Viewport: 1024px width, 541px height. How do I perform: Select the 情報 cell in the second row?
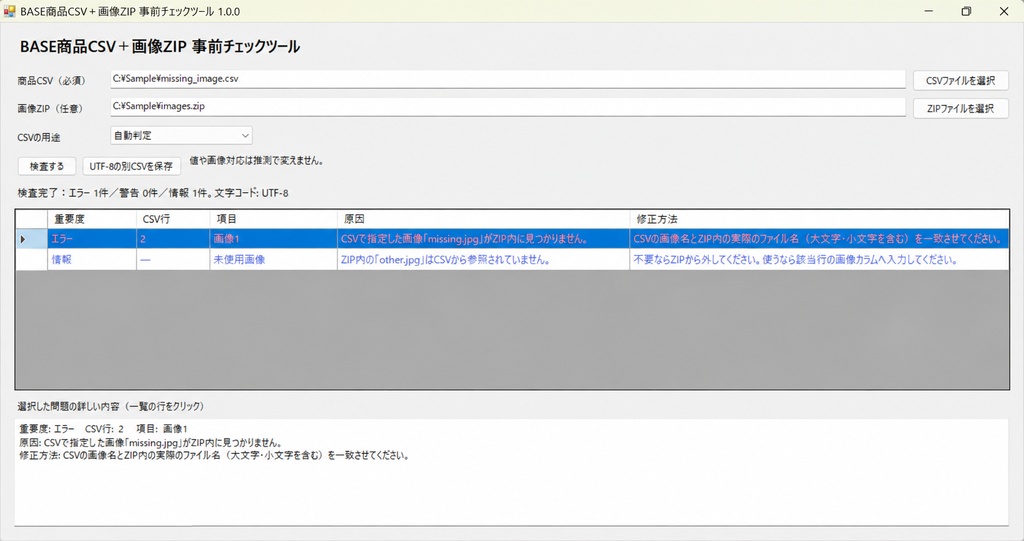(x=93, y=259)
